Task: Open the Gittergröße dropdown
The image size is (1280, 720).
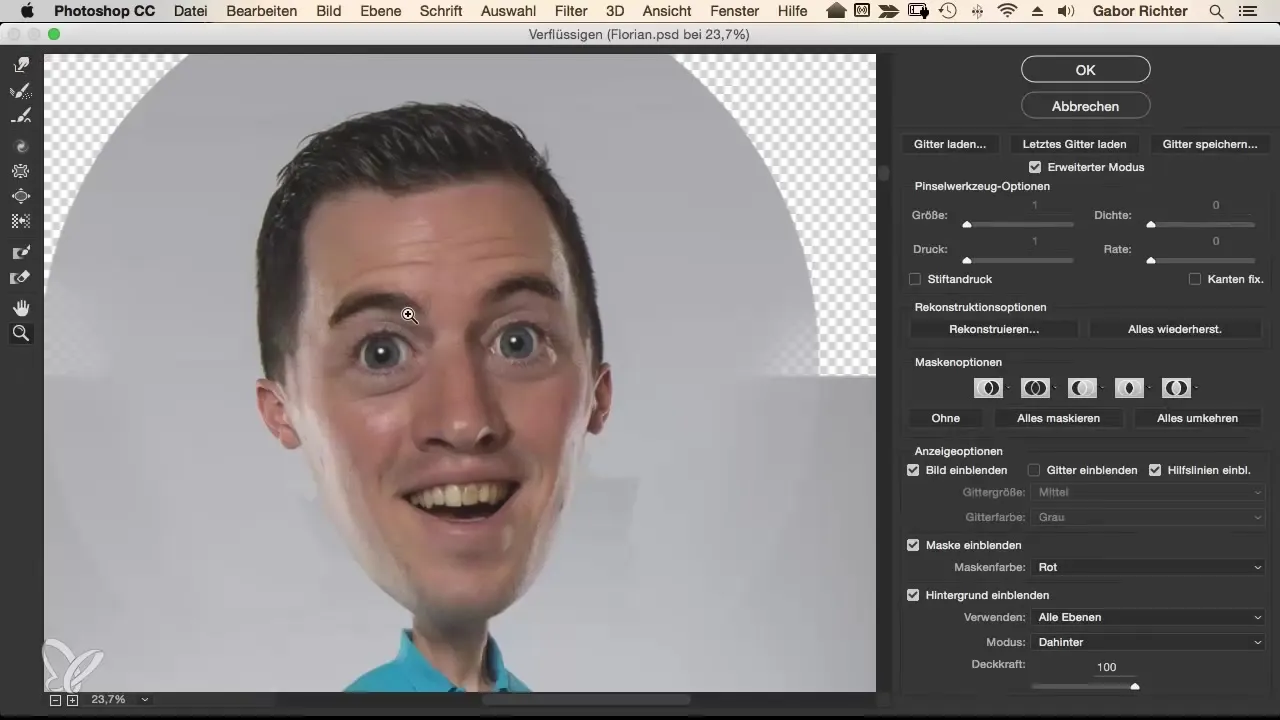Action: click(x=1150, y=492)
